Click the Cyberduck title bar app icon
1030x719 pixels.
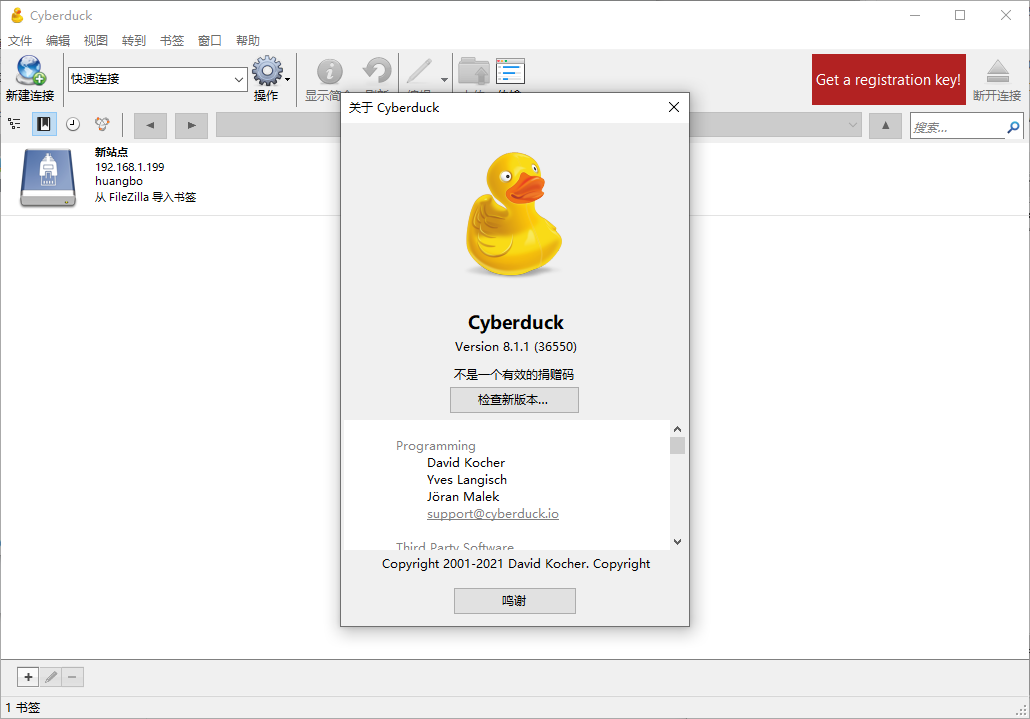[x=17, y=15]
